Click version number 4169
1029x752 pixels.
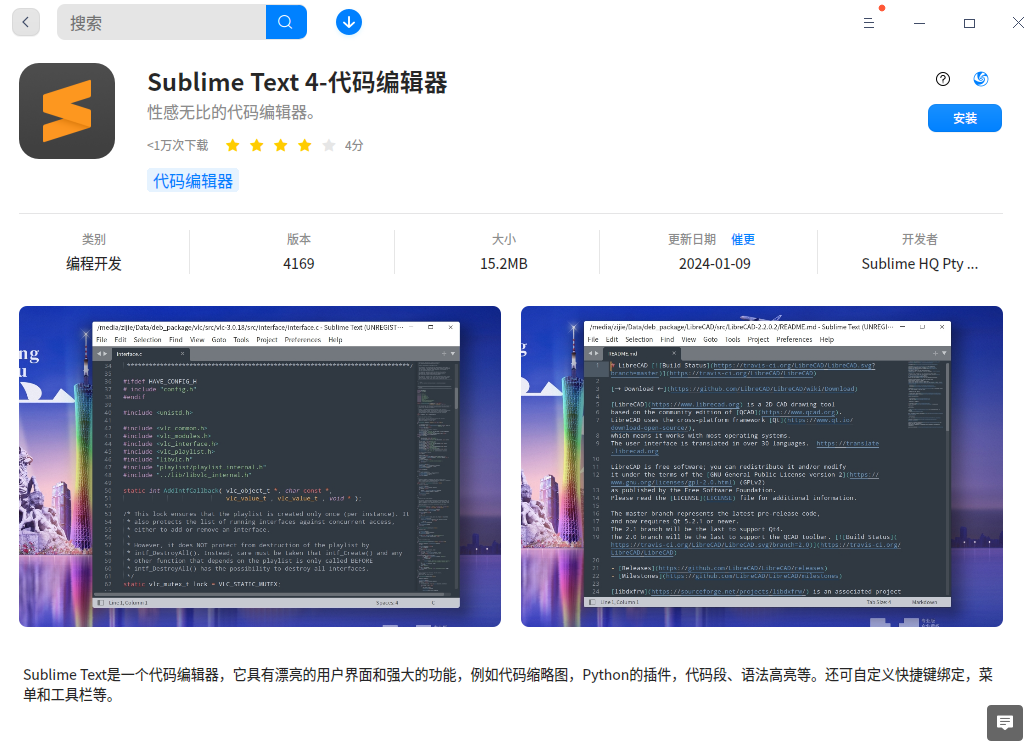(299, 264)
